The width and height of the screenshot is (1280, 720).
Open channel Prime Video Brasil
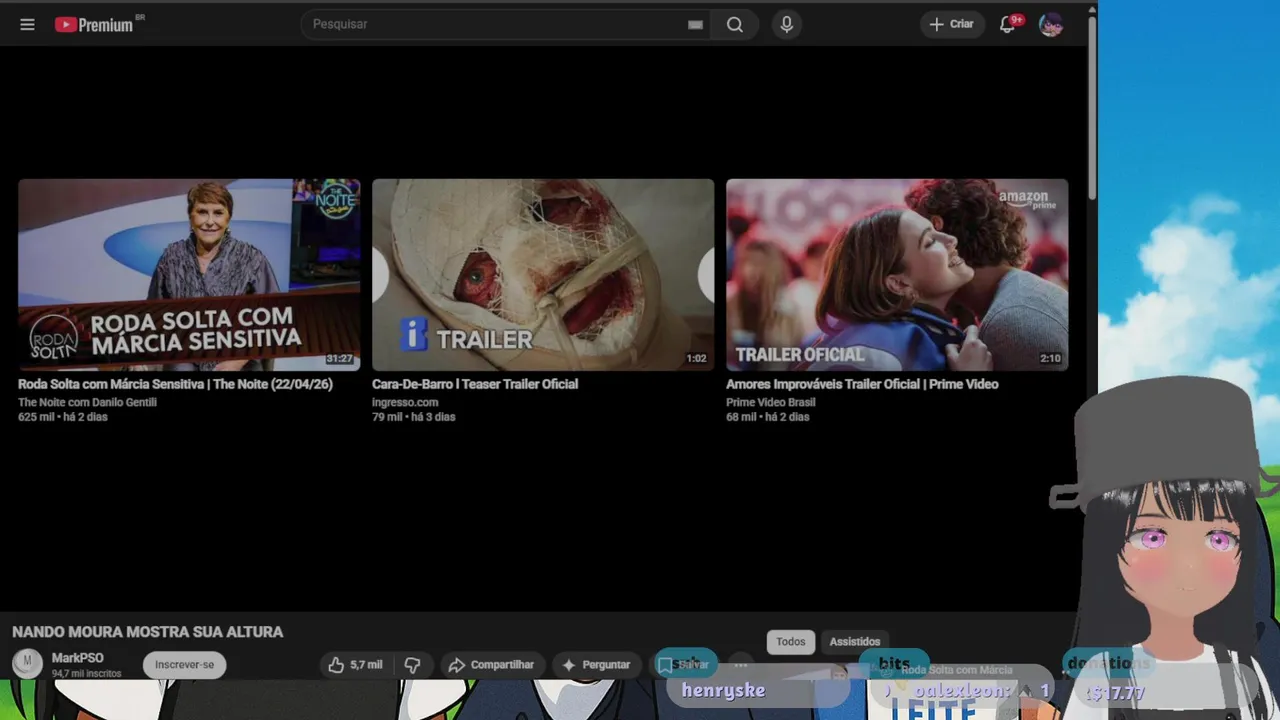coord(770,402)
